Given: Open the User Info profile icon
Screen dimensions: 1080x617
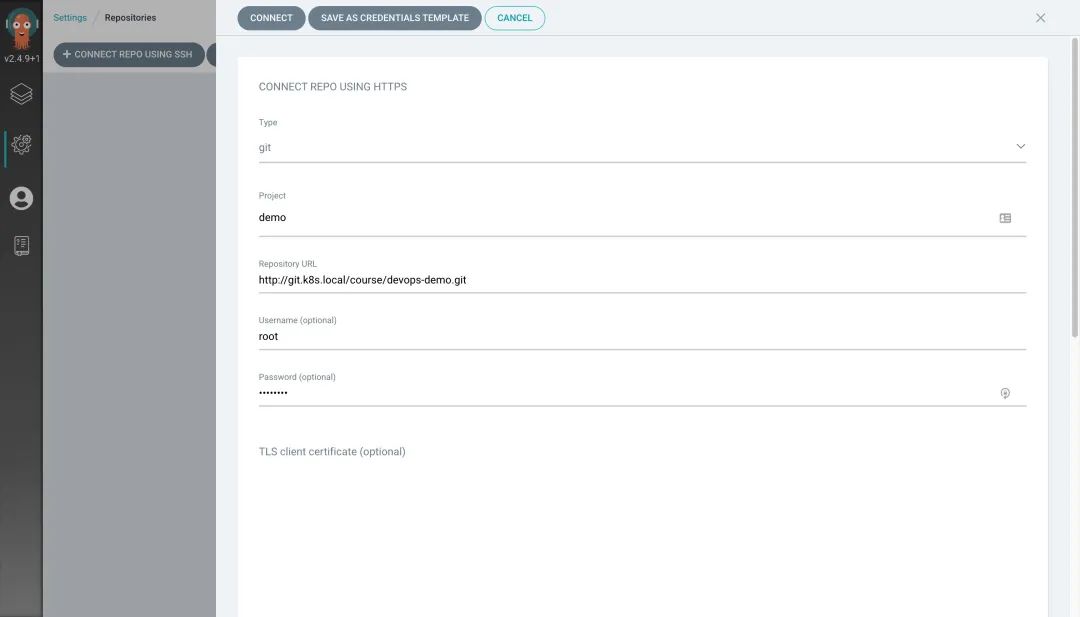Looking at the screenshot, I should [x=21, y=198].
